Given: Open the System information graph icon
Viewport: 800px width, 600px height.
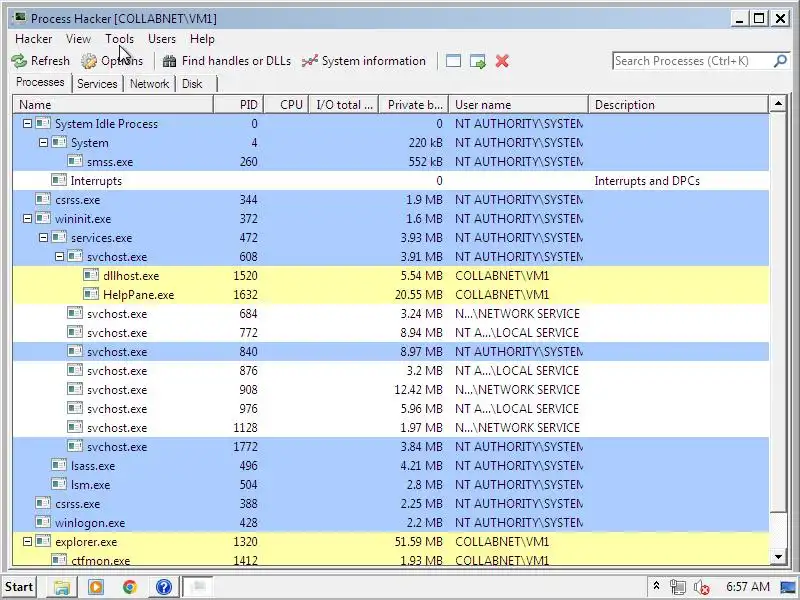Looking at the screenshot, I should point(310,61).
